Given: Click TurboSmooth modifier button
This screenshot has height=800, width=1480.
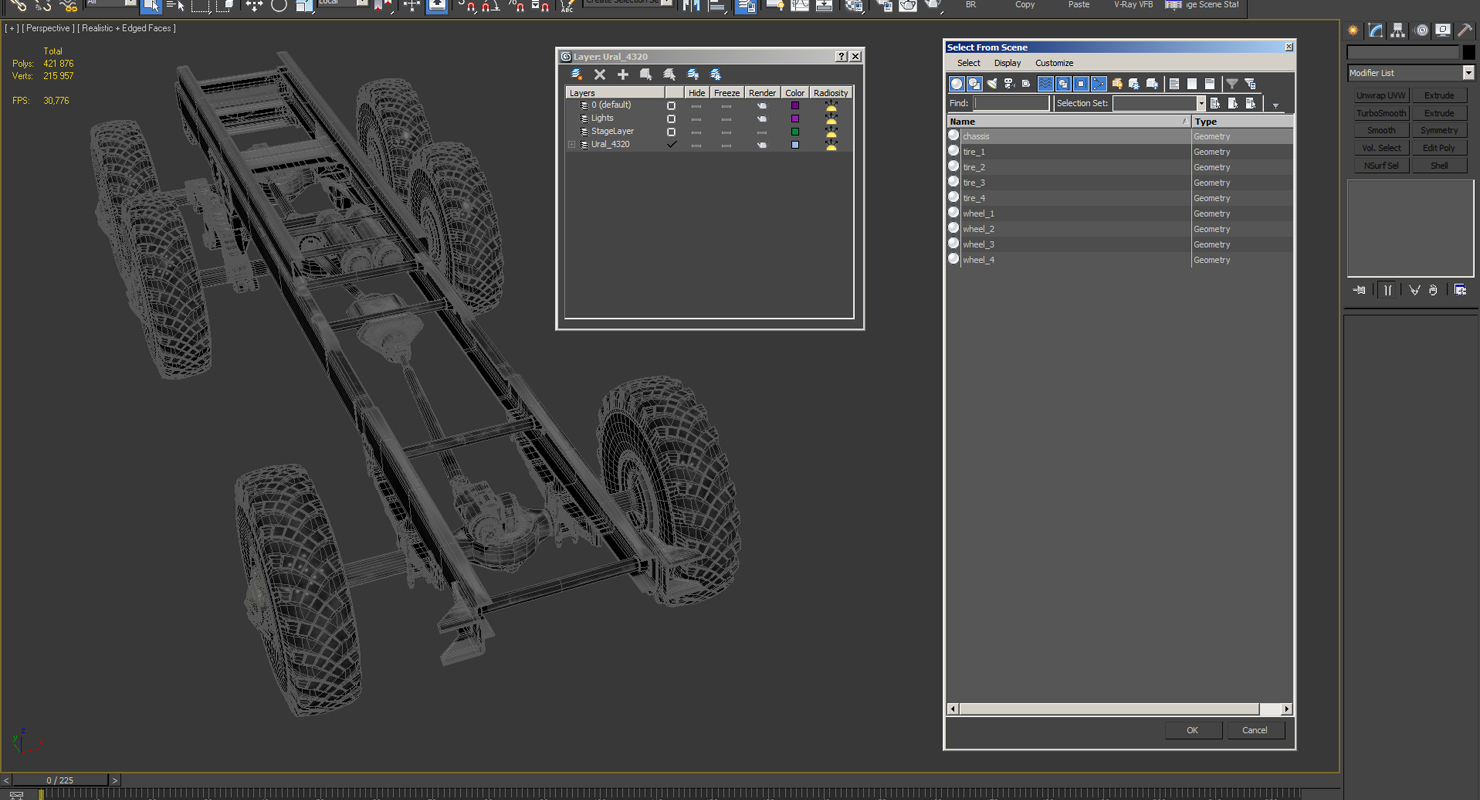Looking at the screenshot, I should [1381, 113].
